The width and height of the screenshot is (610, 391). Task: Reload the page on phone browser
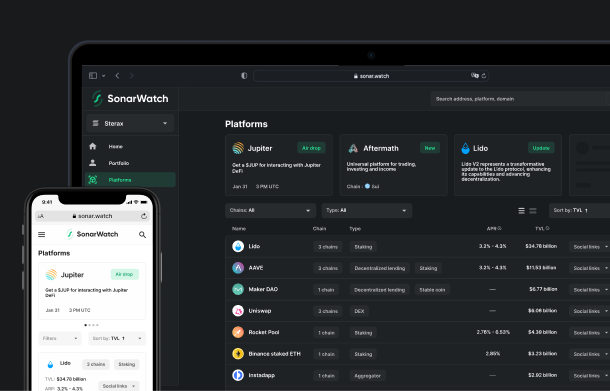pyautogui.click(x=144, y=216)
